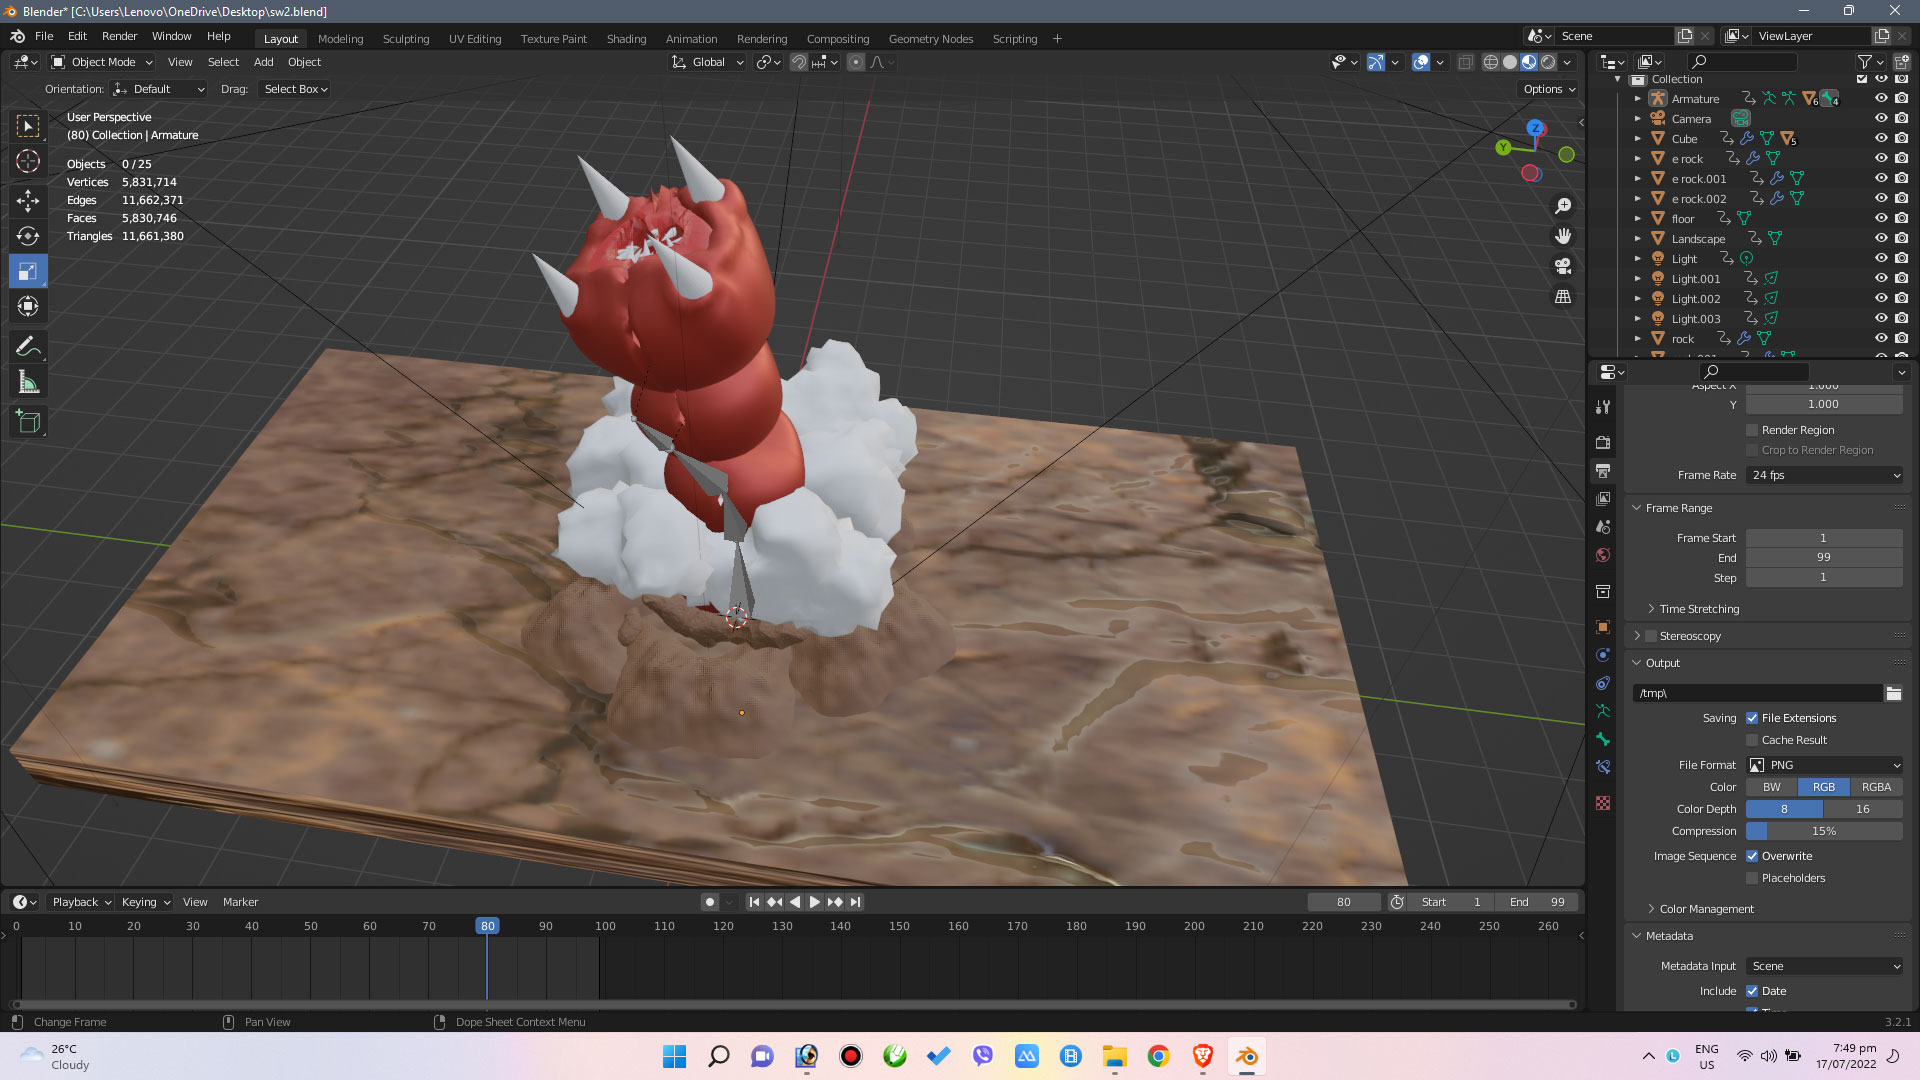
Task: Click the Options button in viewport
Action: pos(1548,89)
